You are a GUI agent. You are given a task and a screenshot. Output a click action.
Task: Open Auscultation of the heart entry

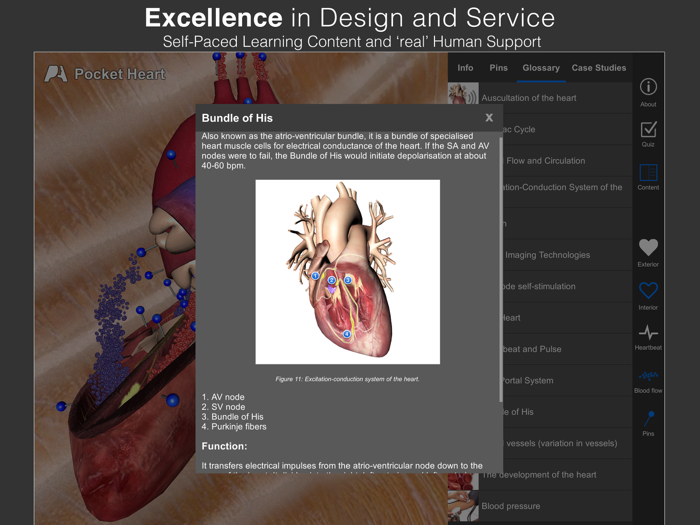[x=540, y=98]
